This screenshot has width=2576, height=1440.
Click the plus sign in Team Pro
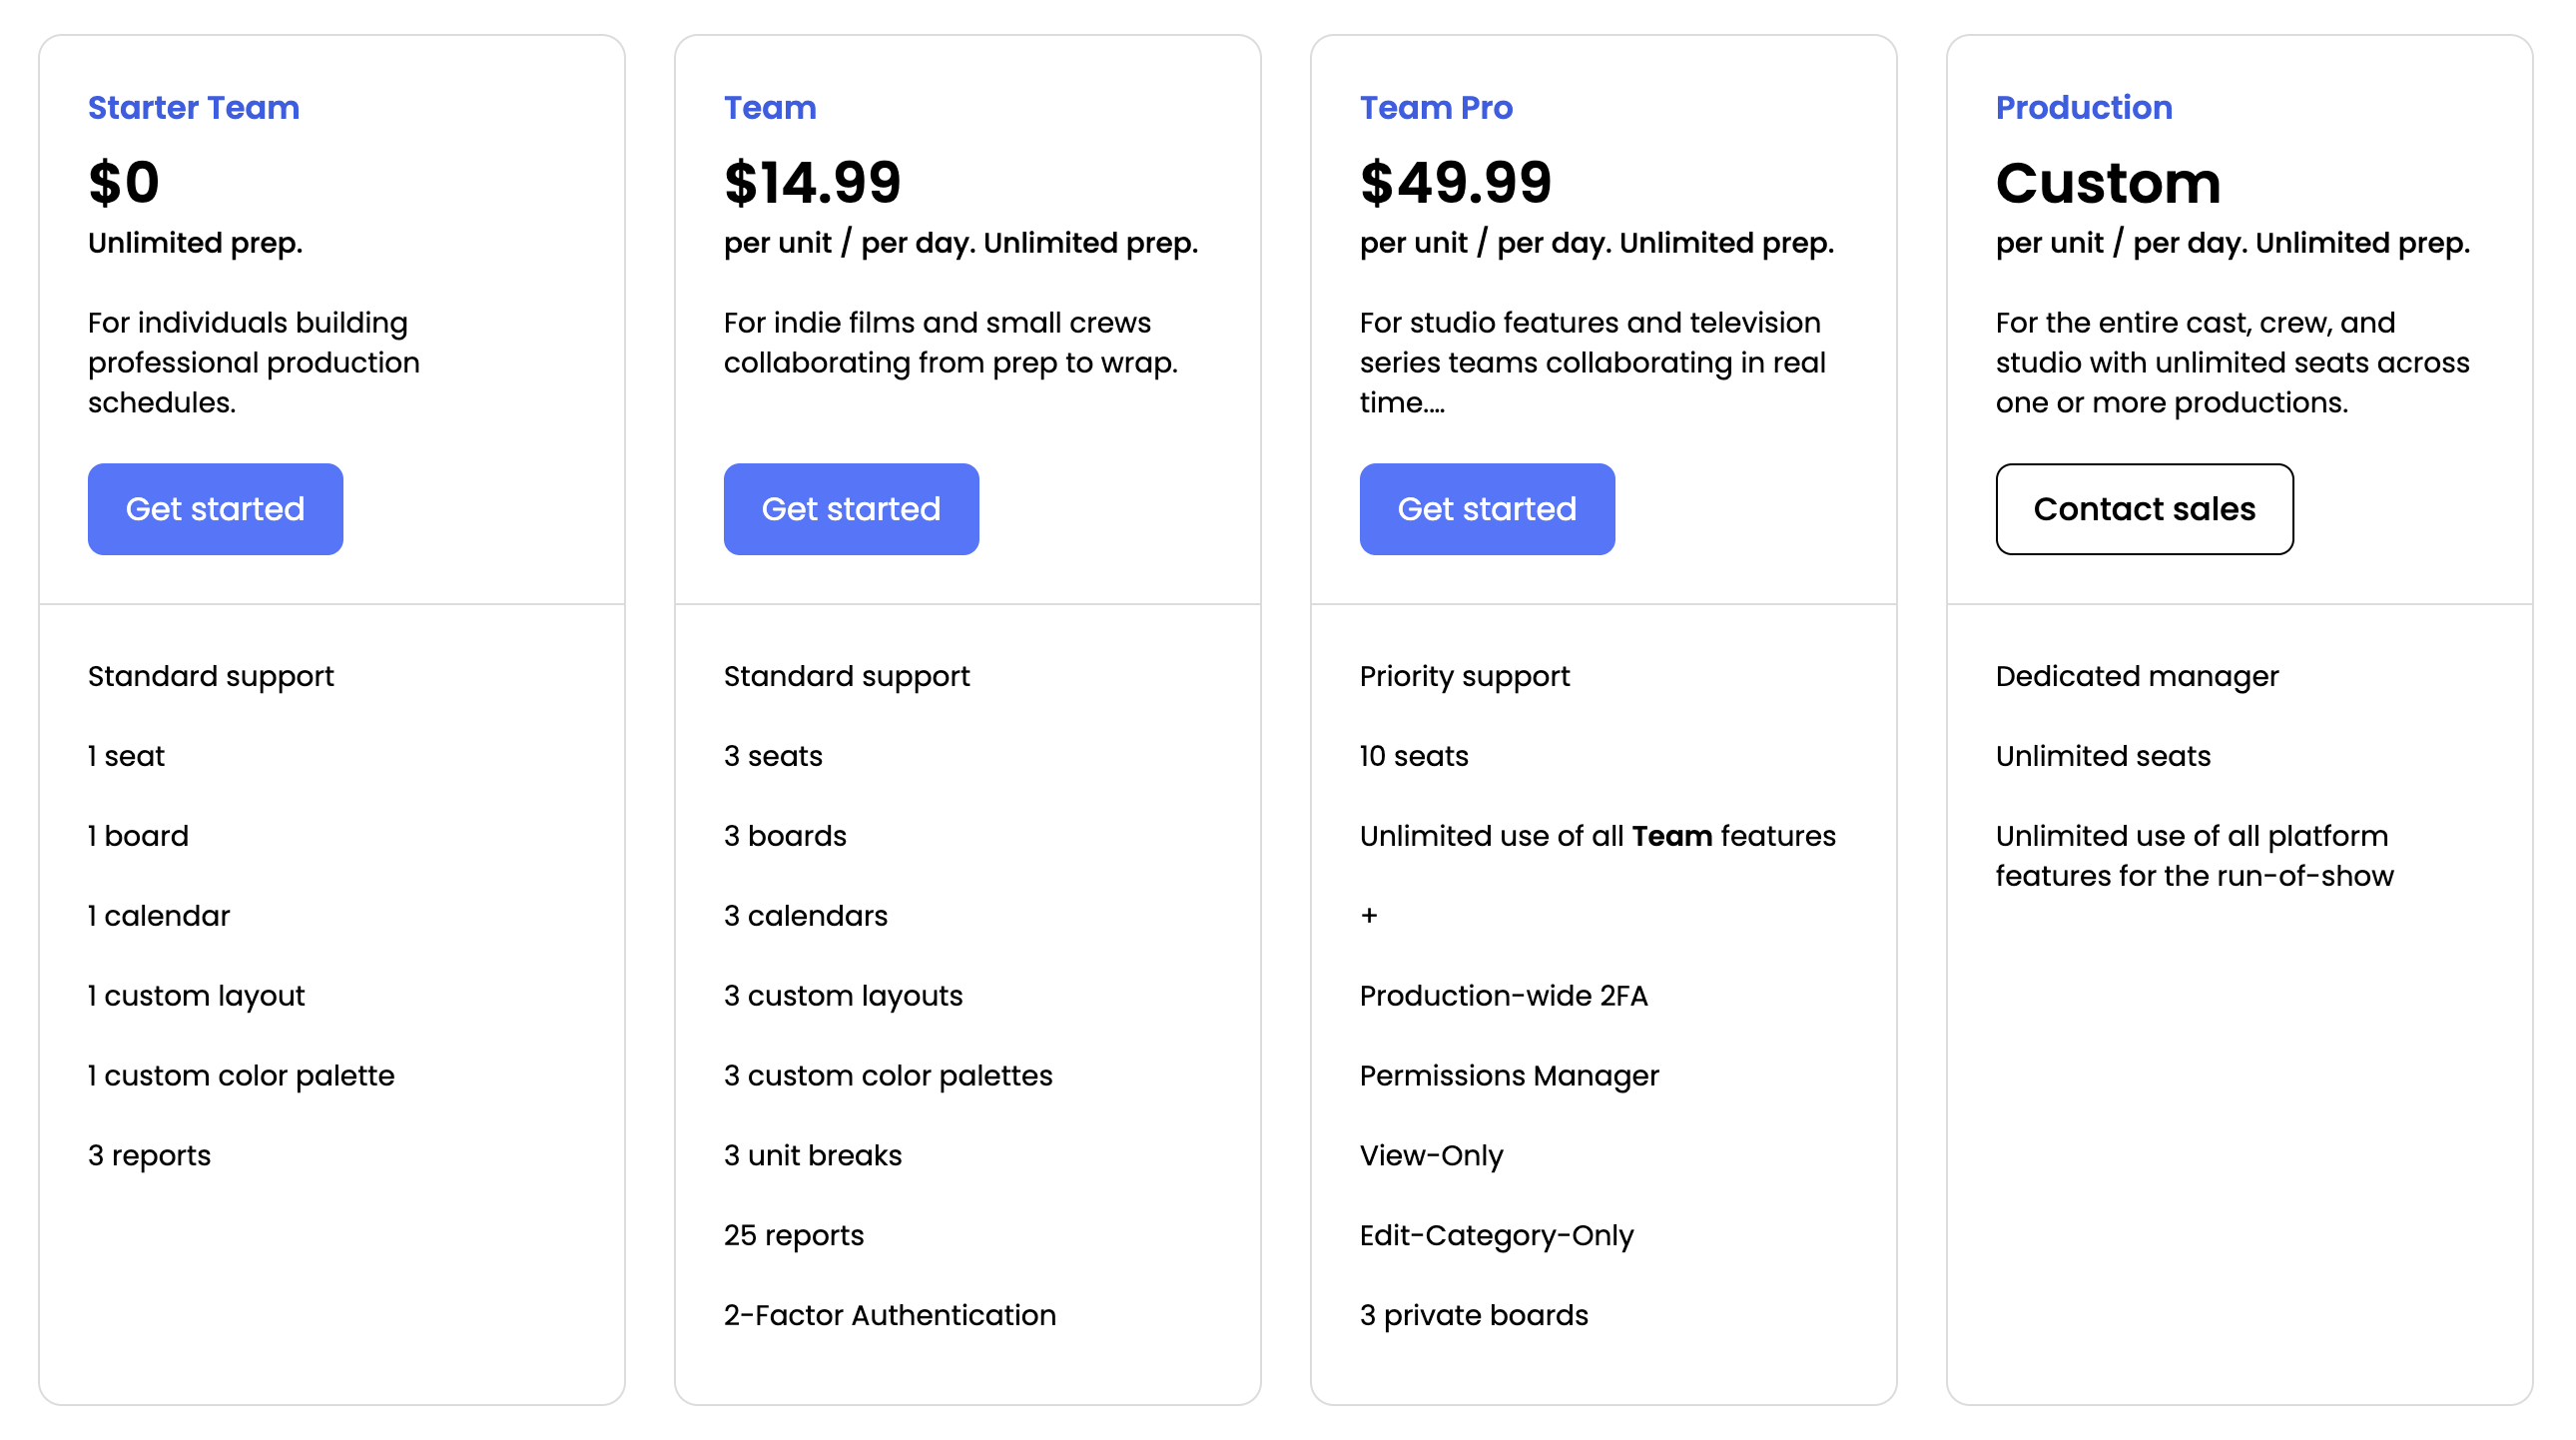click(1369, 916)
